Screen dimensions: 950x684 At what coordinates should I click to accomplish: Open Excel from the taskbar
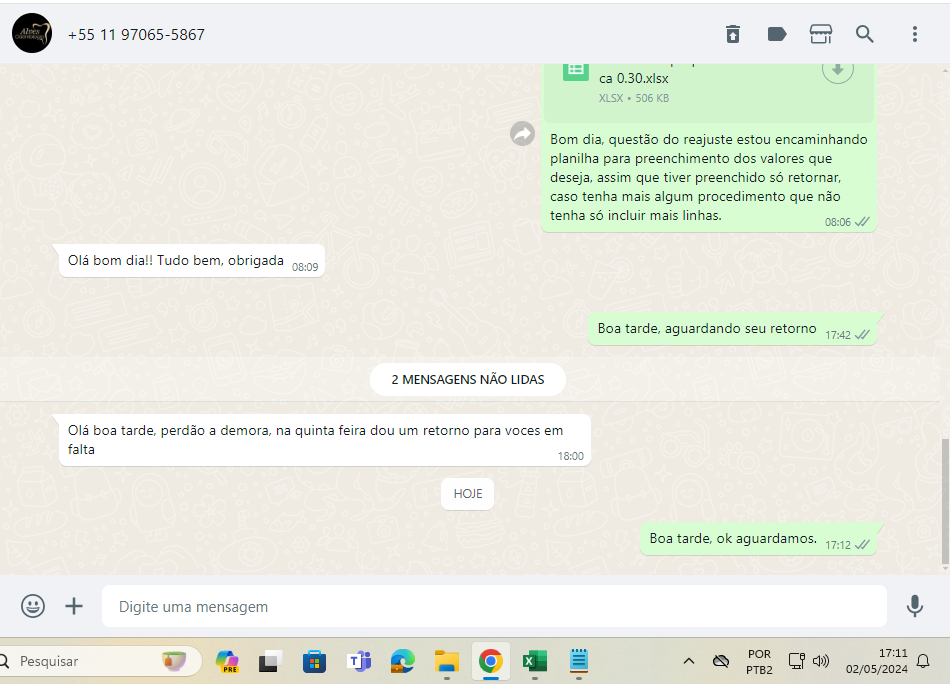tap(535, 661)
